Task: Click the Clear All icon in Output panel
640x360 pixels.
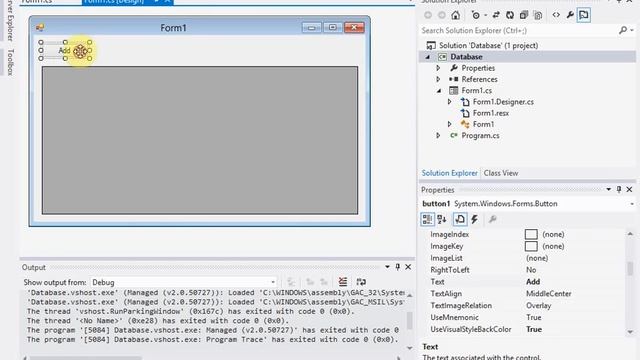Action: pyautogui.click(x=343, y=282)
